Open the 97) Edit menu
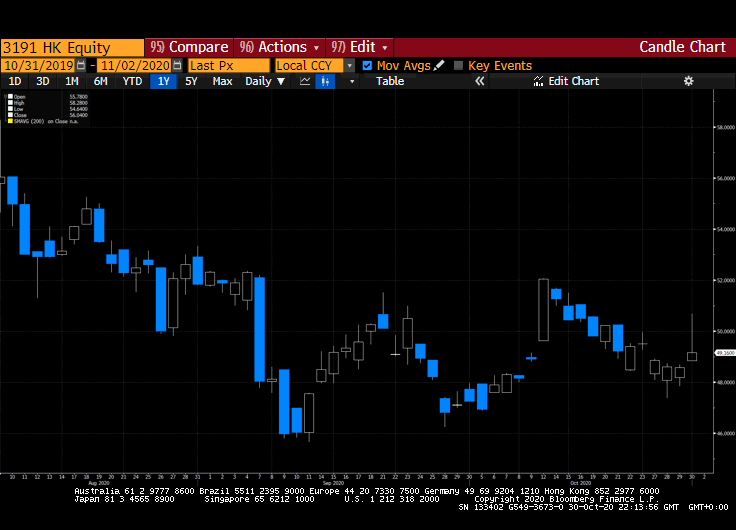This screenshot has height=530, width=736. pos(360,47)
